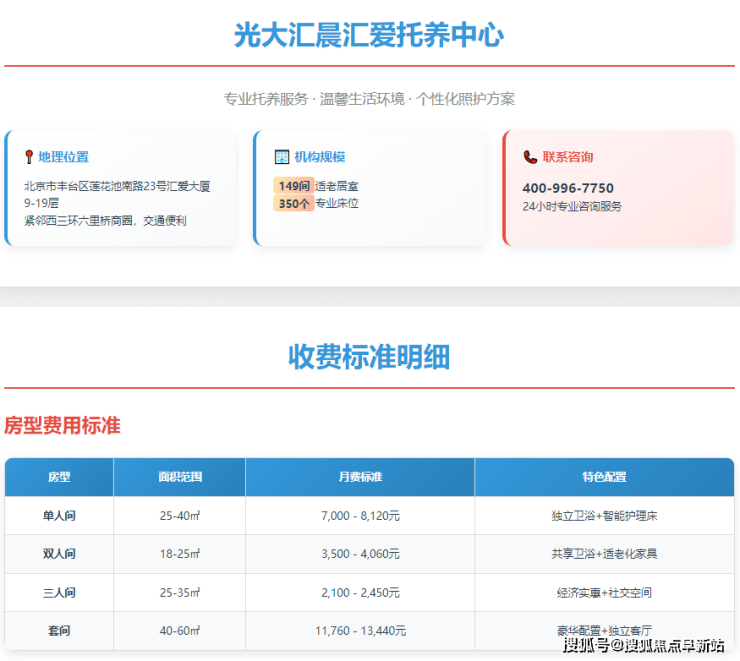Click the 7,000 - 8,120元 price cell

coord(360,516)
